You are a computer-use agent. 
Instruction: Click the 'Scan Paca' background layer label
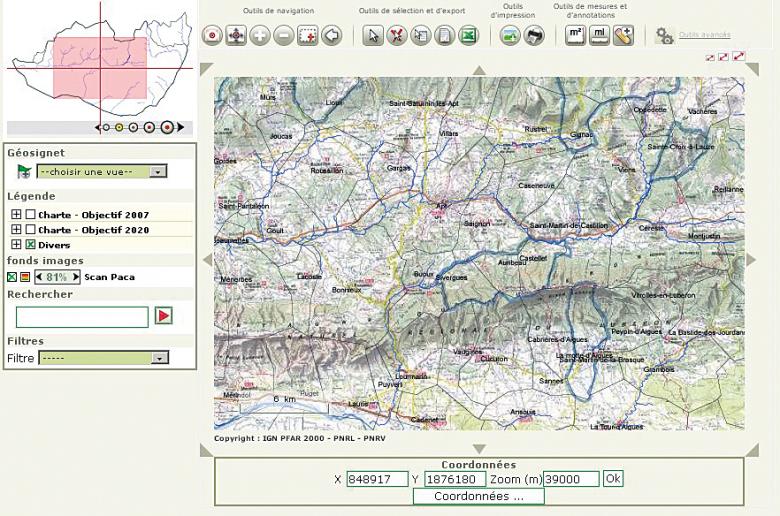pos(109,277)
